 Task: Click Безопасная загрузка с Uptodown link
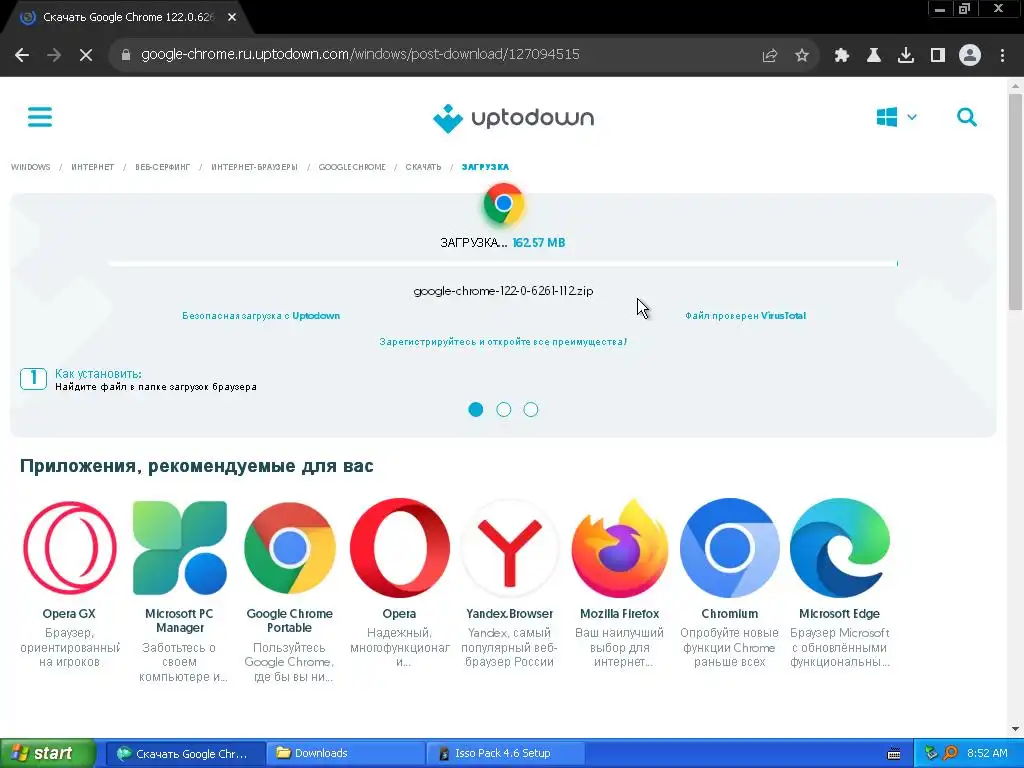261,316
